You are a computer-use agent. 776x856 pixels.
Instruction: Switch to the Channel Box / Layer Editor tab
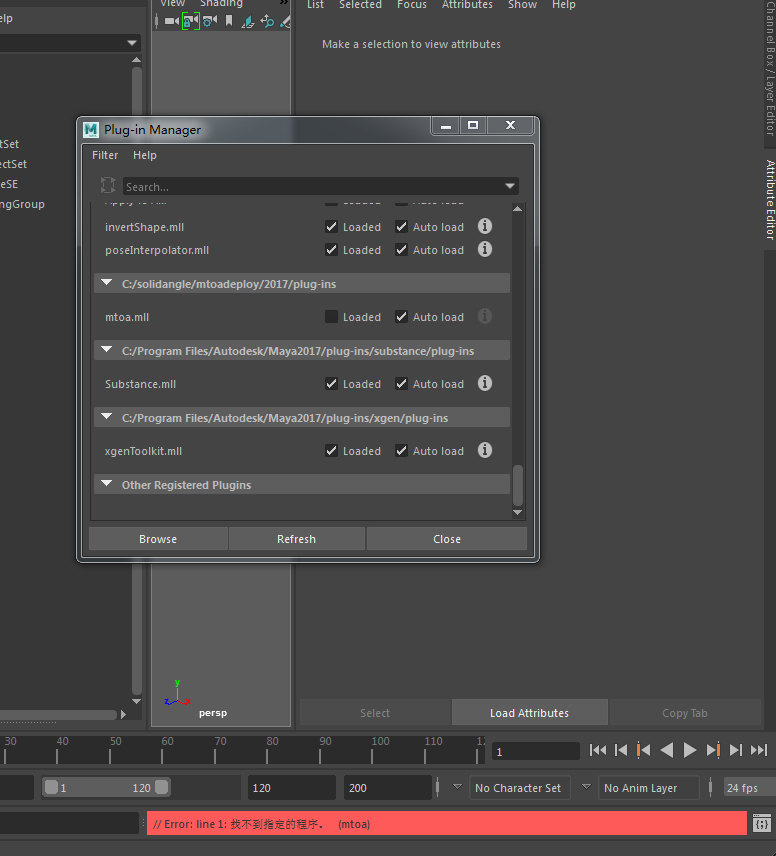pos(770,68)
